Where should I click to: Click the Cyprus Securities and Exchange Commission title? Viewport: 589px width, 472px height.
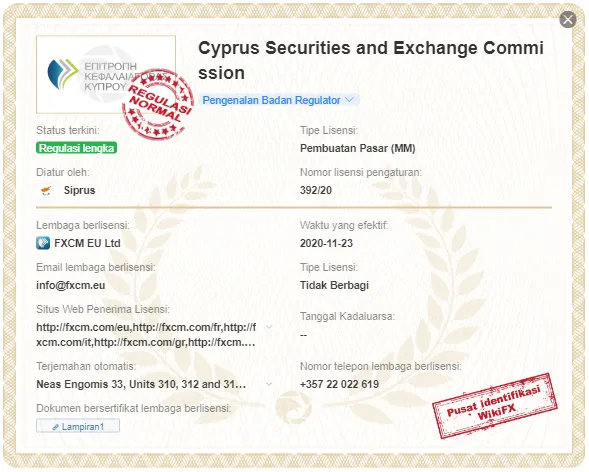click(x=371, y=60)
